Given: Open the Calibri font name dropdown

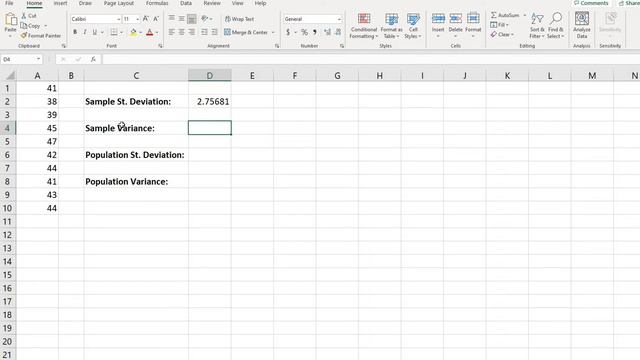Looking at the screenshot, I should (118, 19).
